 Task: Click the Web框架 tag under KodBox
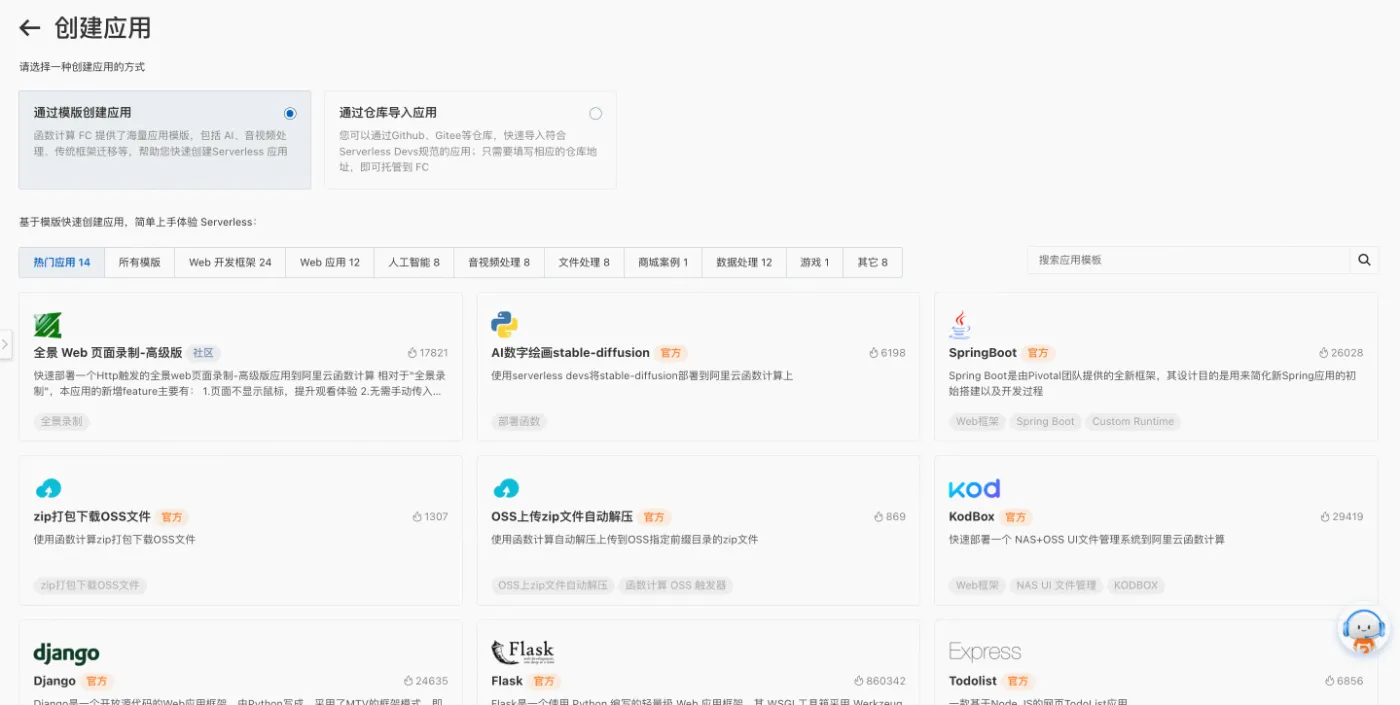[977, 586]
